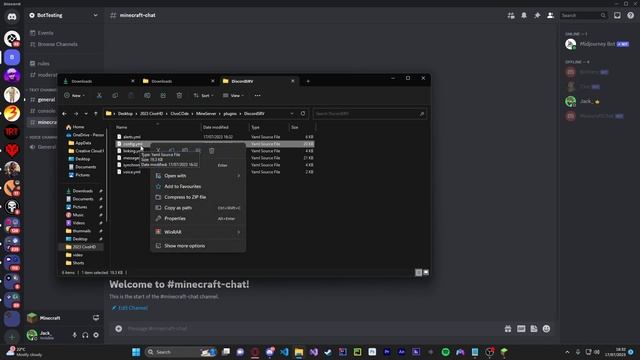The width and height of the screenshot is (640, 360).
Task: Open Discord inbox icon
Action: [617, 16]
